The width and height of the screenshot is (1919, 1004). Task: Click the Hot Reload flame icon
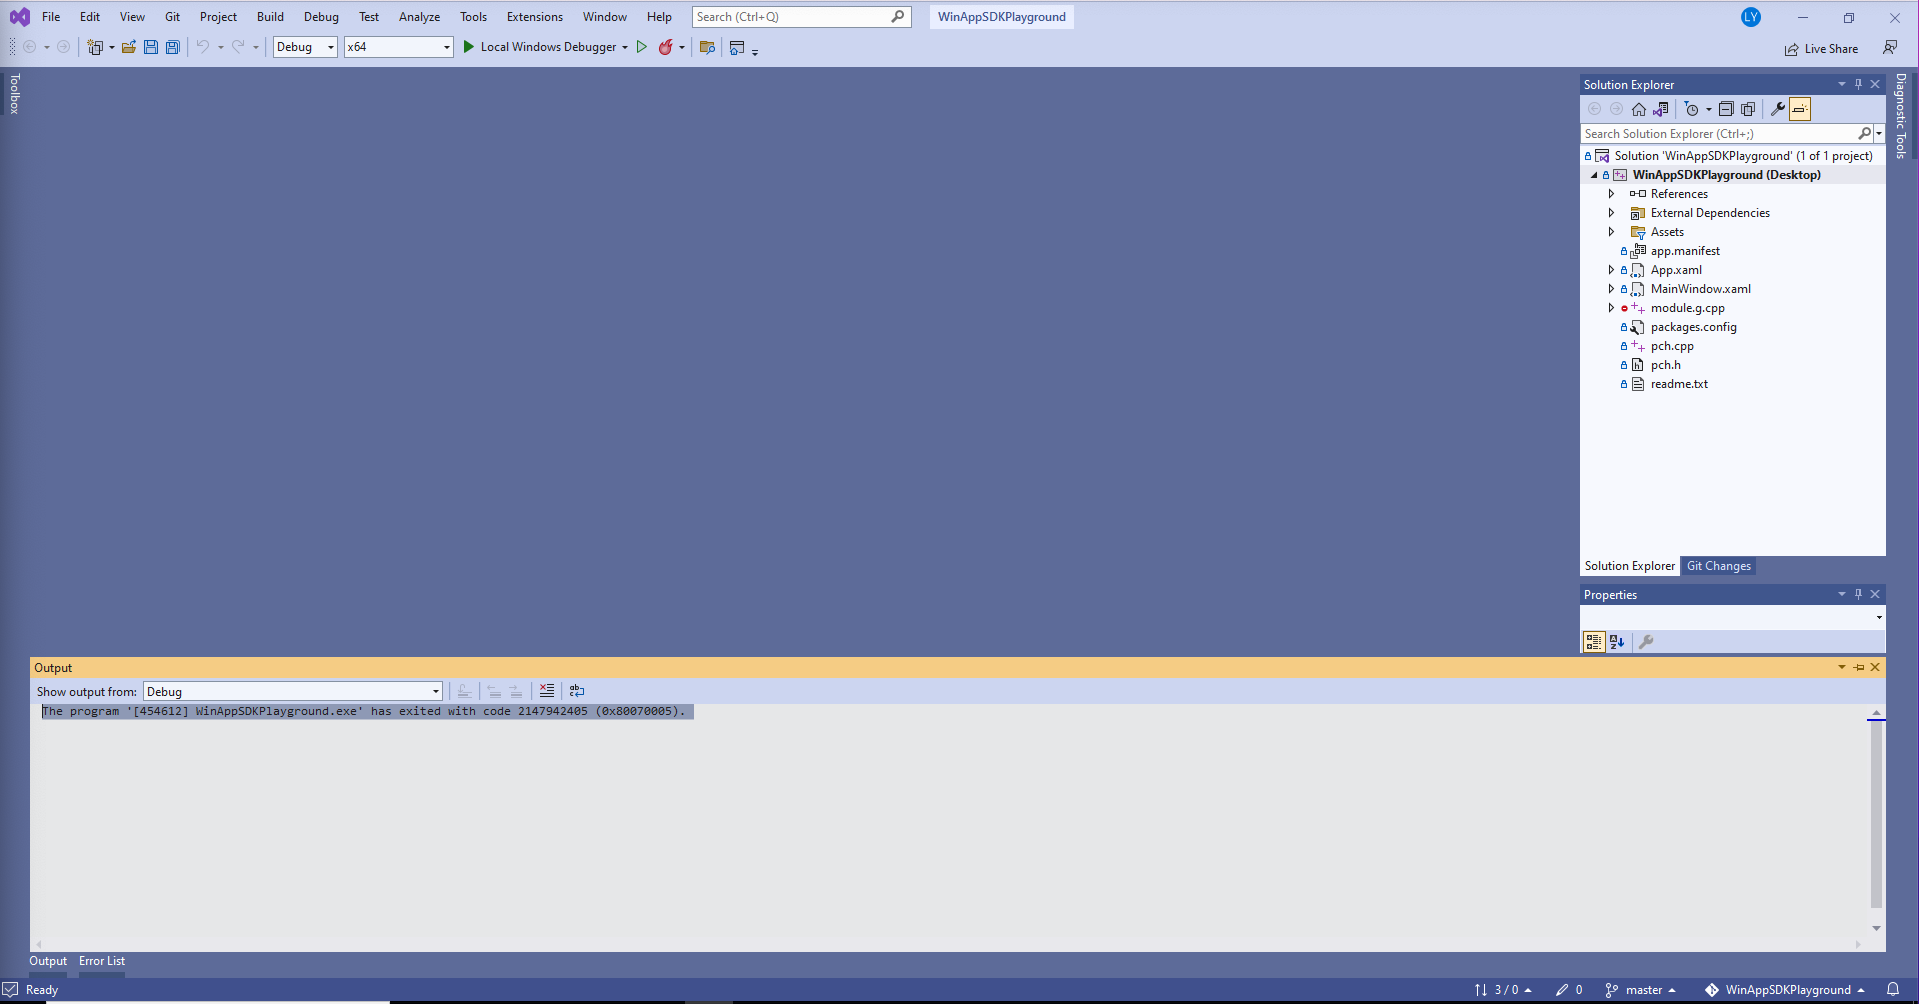click(x=665, y=47)
